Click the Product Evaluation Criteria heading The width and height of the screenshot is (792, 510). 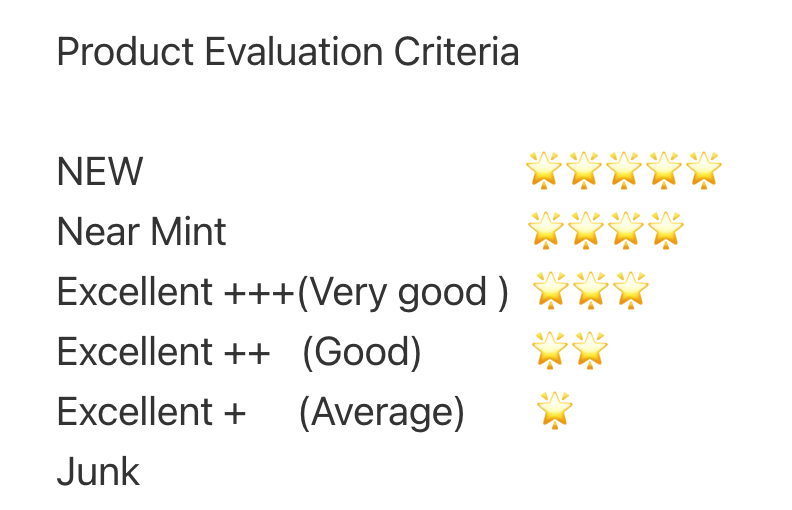288,52
